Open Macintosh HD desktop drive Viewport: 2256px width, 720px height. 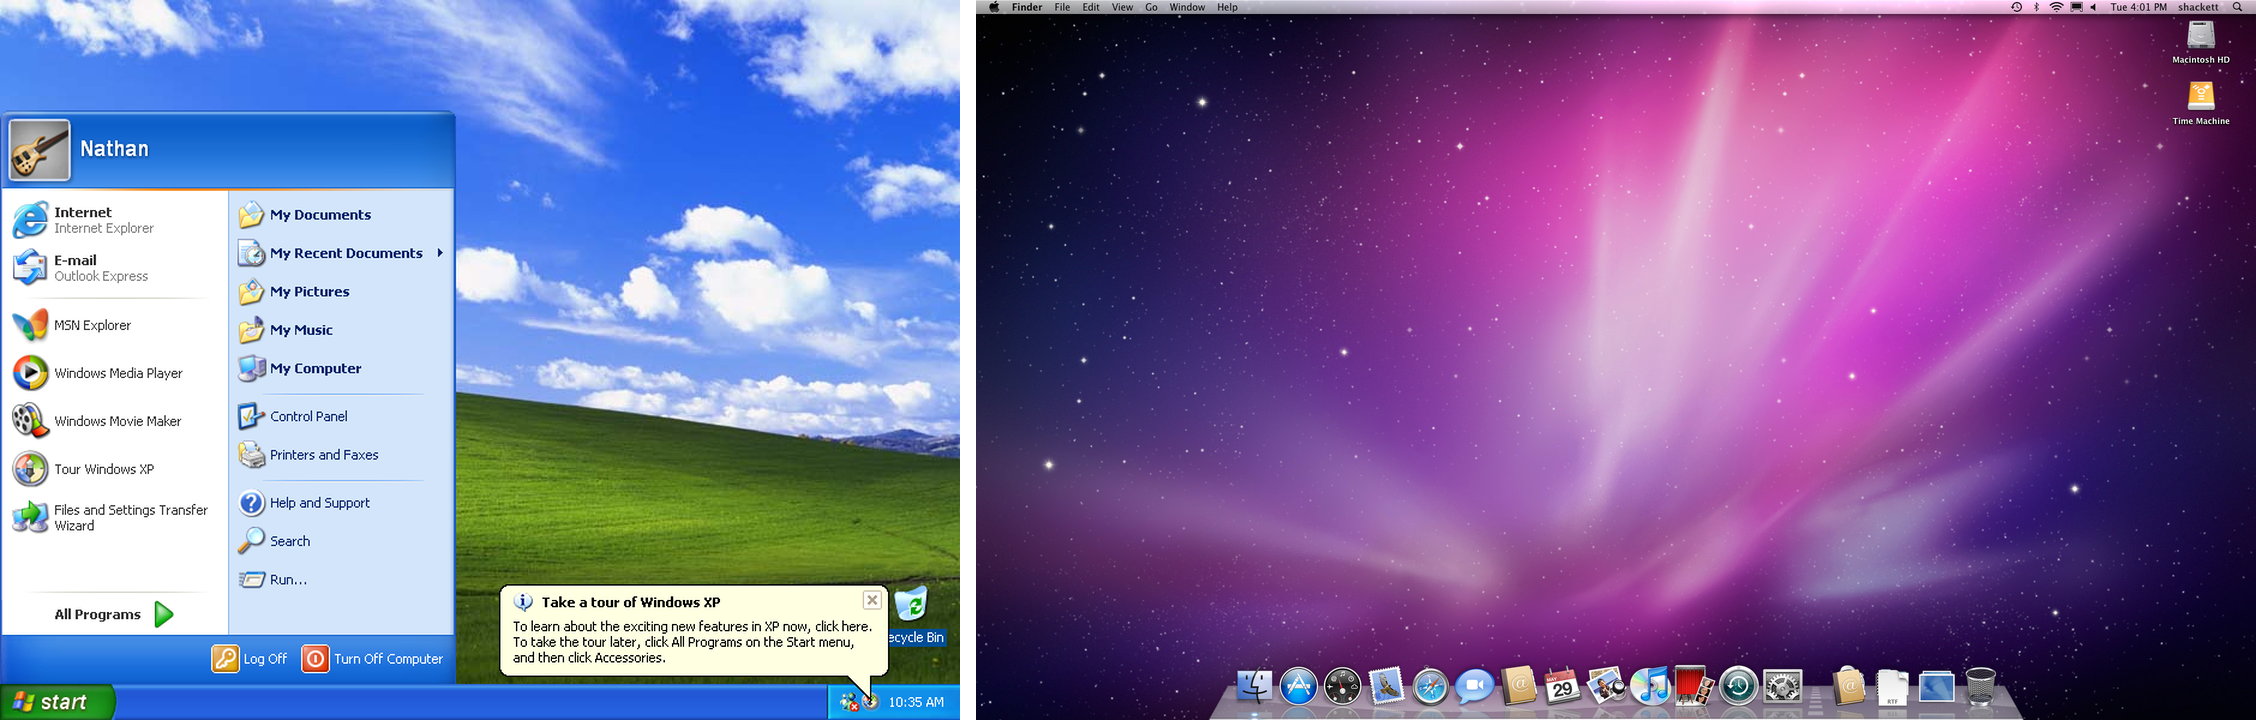tap(2201, 42)
